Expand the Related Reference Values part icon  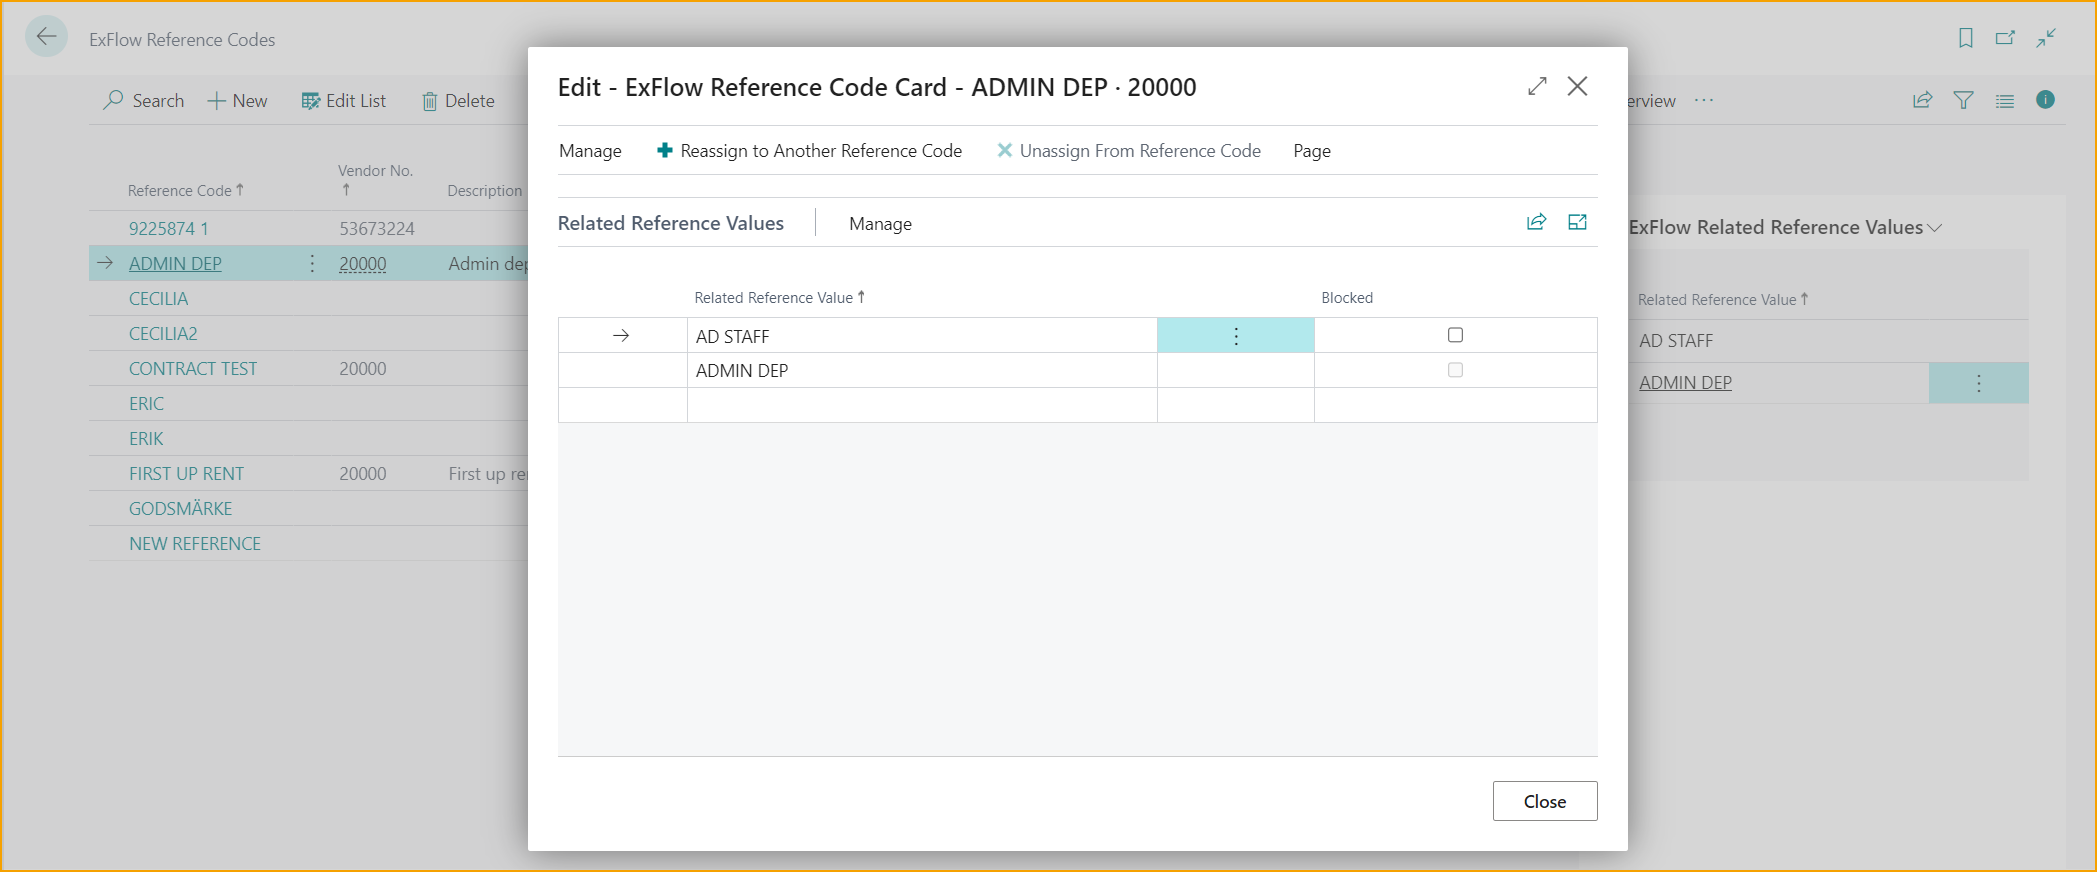coord(1577,222)
